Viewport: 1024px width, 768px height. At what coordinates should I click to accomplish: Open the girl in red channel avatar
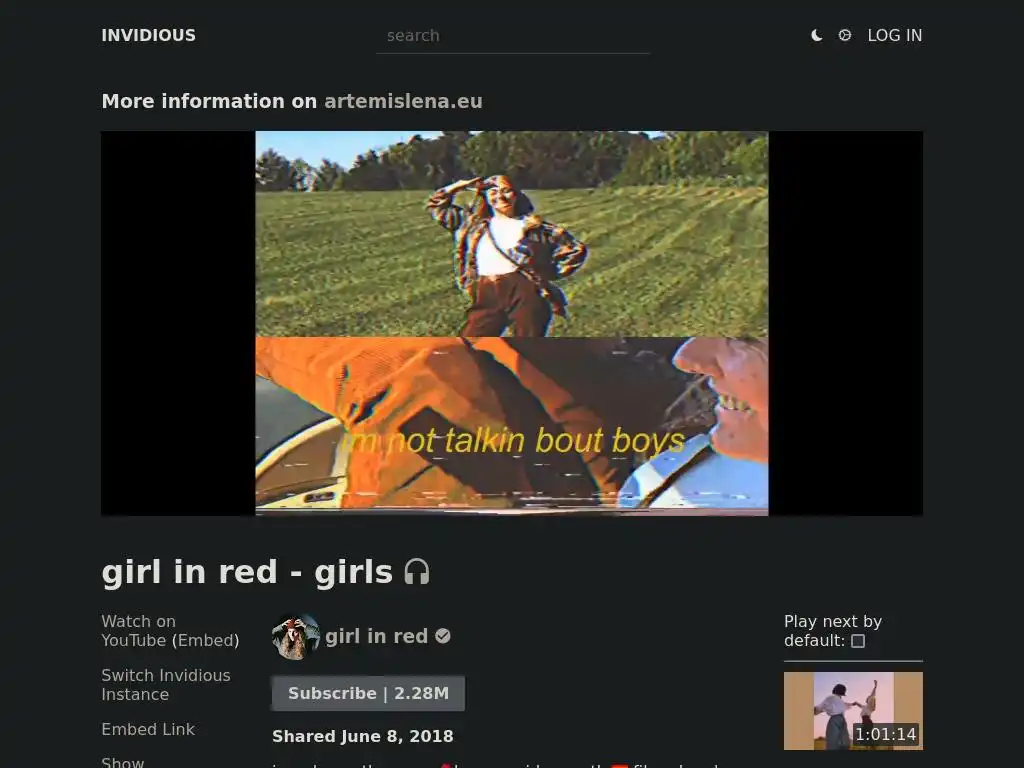(296, 636)
